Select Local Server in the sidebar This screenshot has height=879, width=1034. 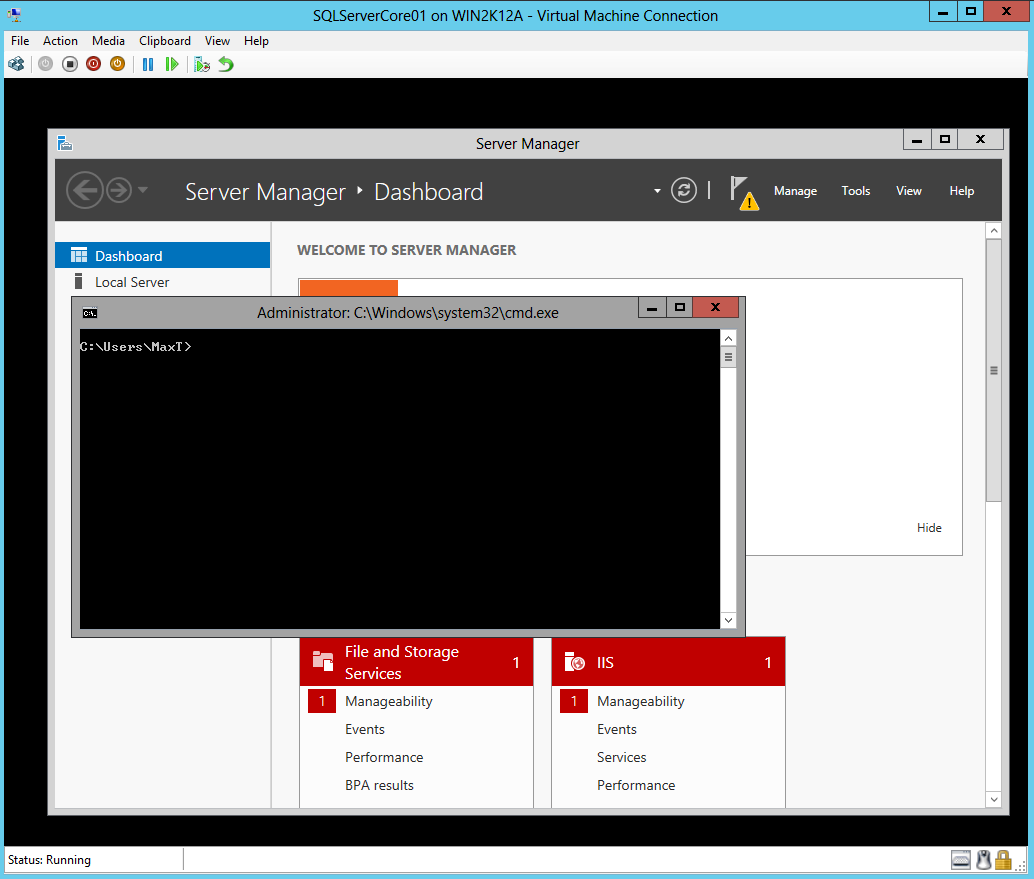coord(162,282)
